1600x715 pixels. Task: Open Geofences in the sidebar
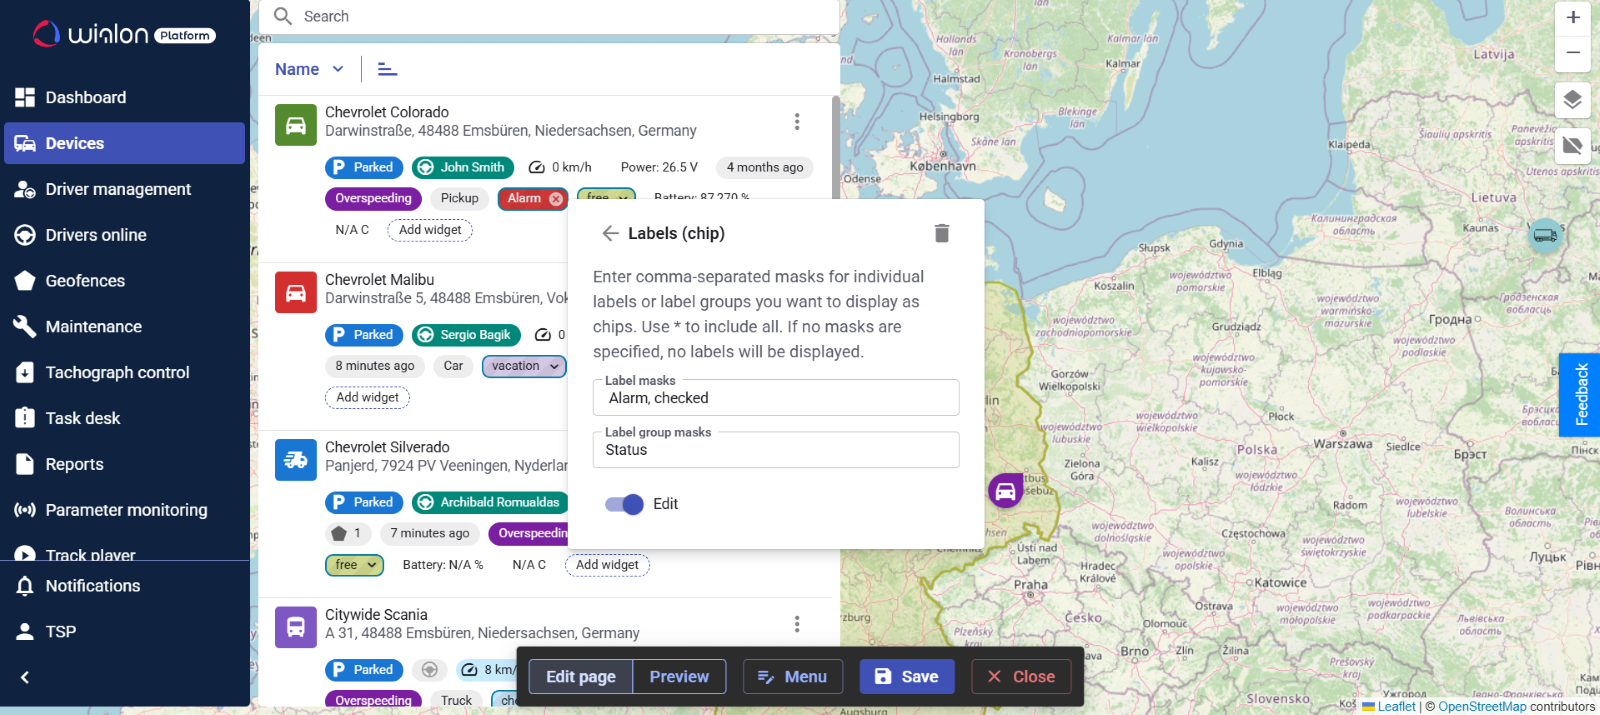[x=85, y=281]
